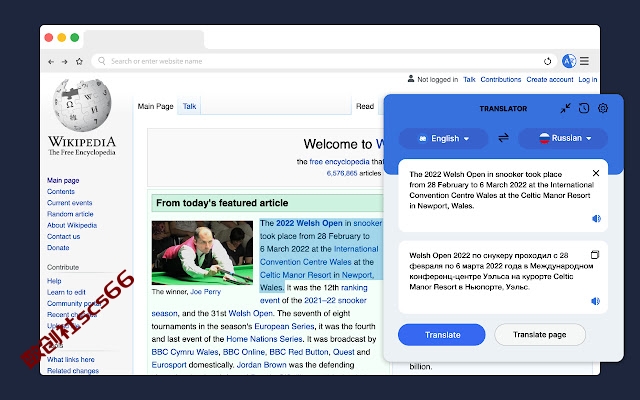The height and width of the screenshot is (400, 640).
Task: Open translator settings gear icon
Action: (x=603, y=108)
